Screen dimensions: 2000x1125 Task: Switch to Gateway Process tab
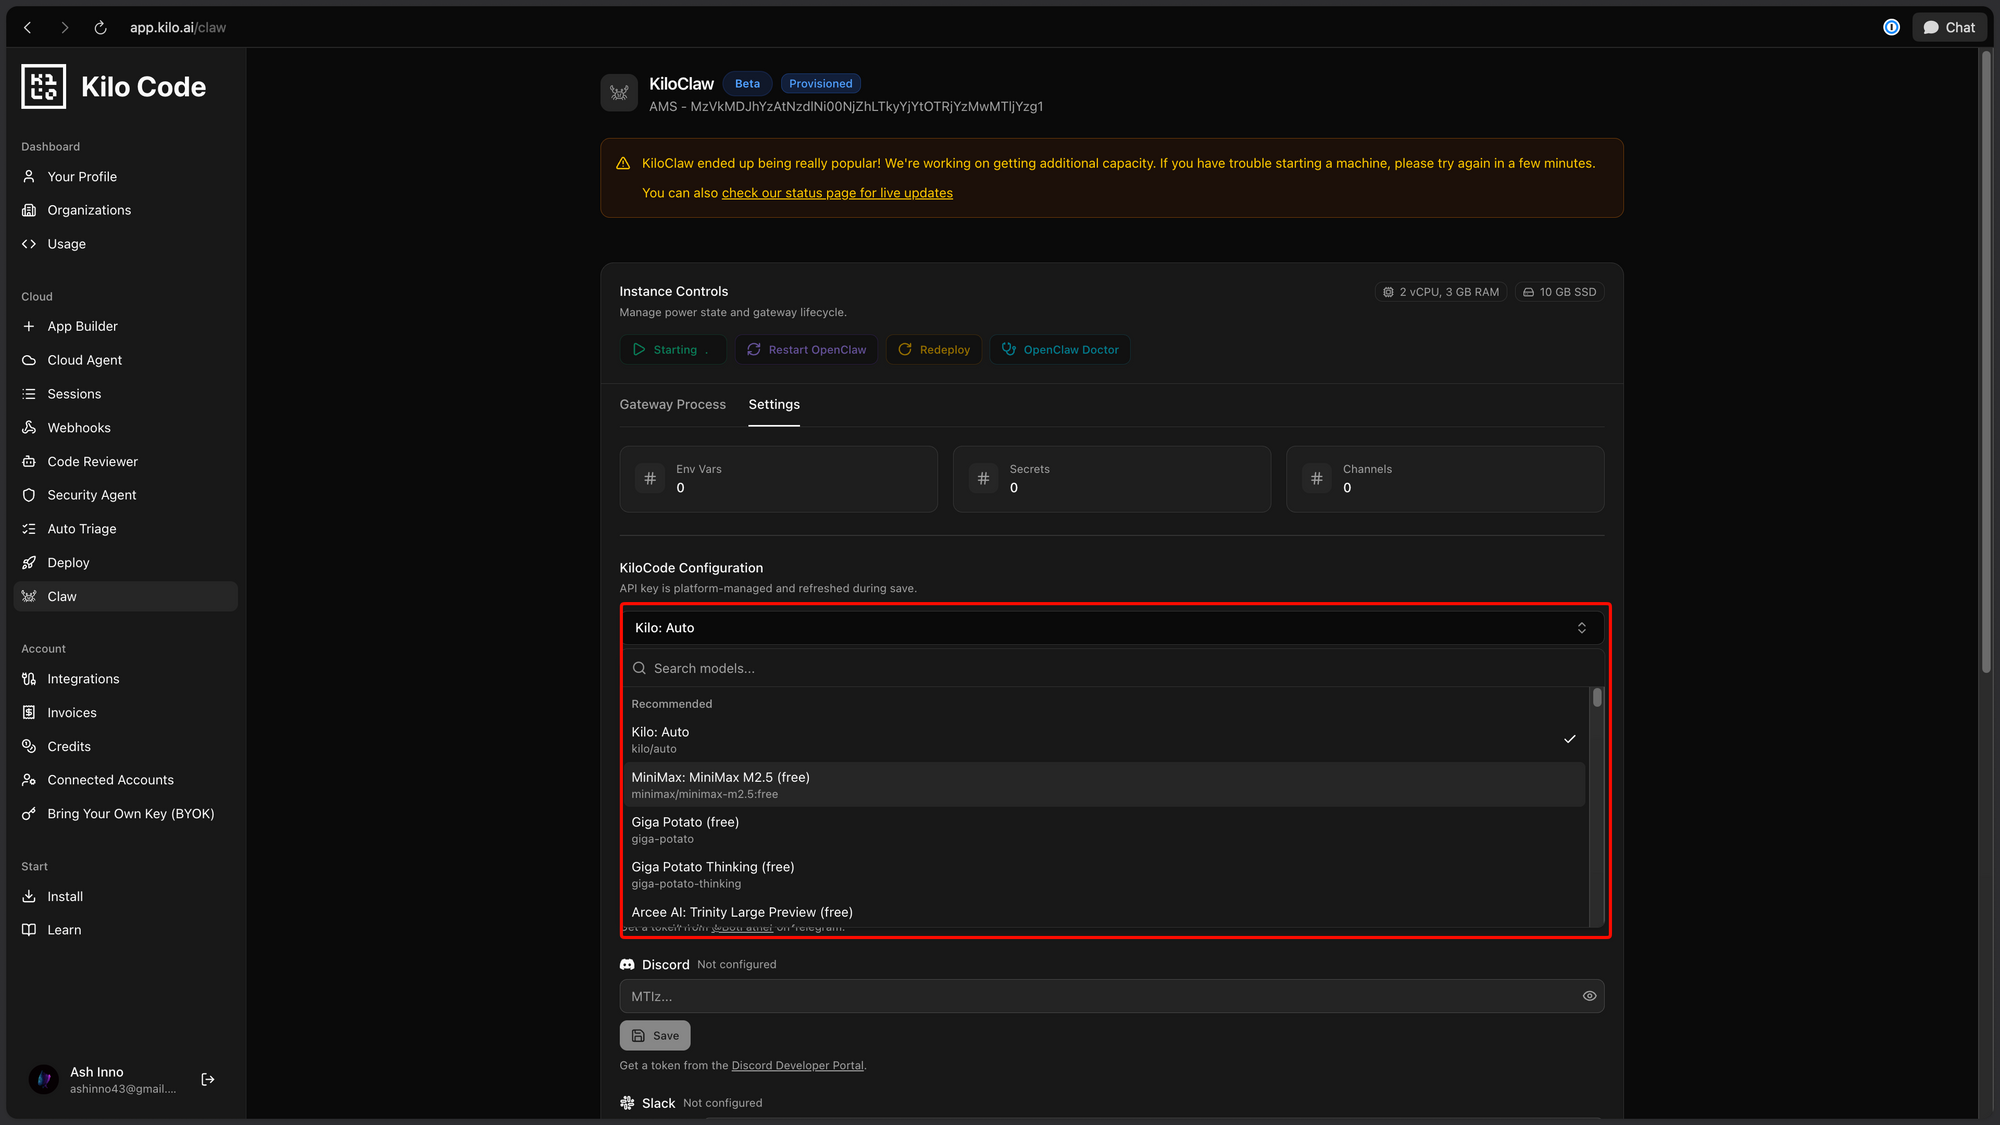(672, 405)
